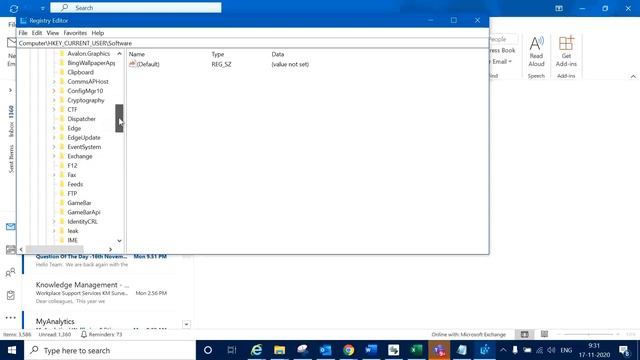
Task: Click the three-dots more icon in Outlook sidebar
Action: (x=11, y=318)
